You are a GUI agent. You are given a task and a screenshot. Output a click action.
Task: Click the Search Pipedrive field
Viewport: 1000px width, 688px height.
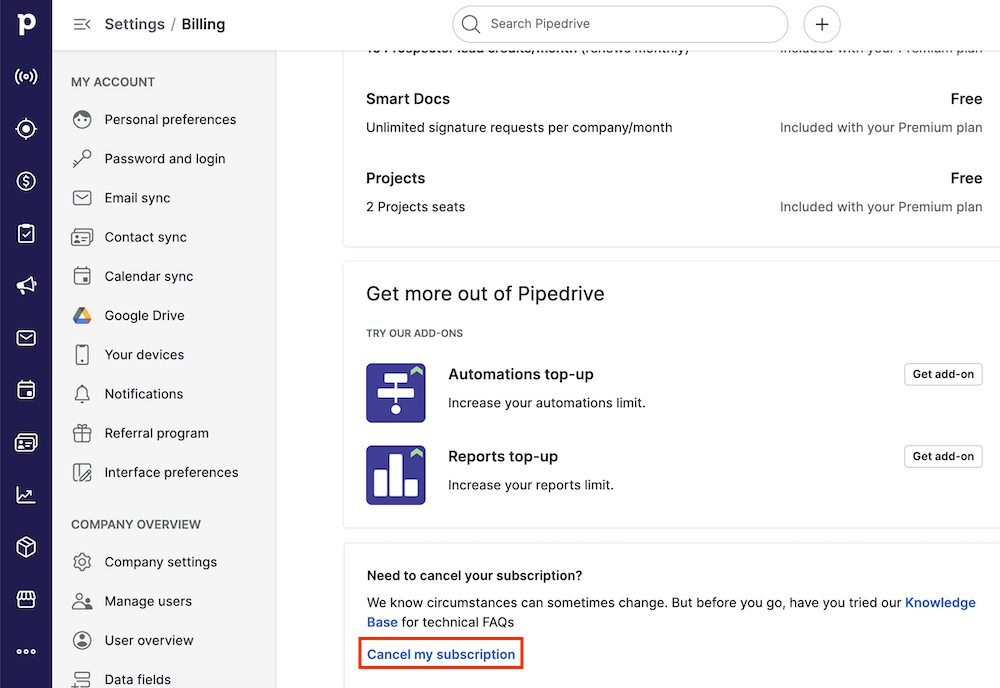[620, 24]
